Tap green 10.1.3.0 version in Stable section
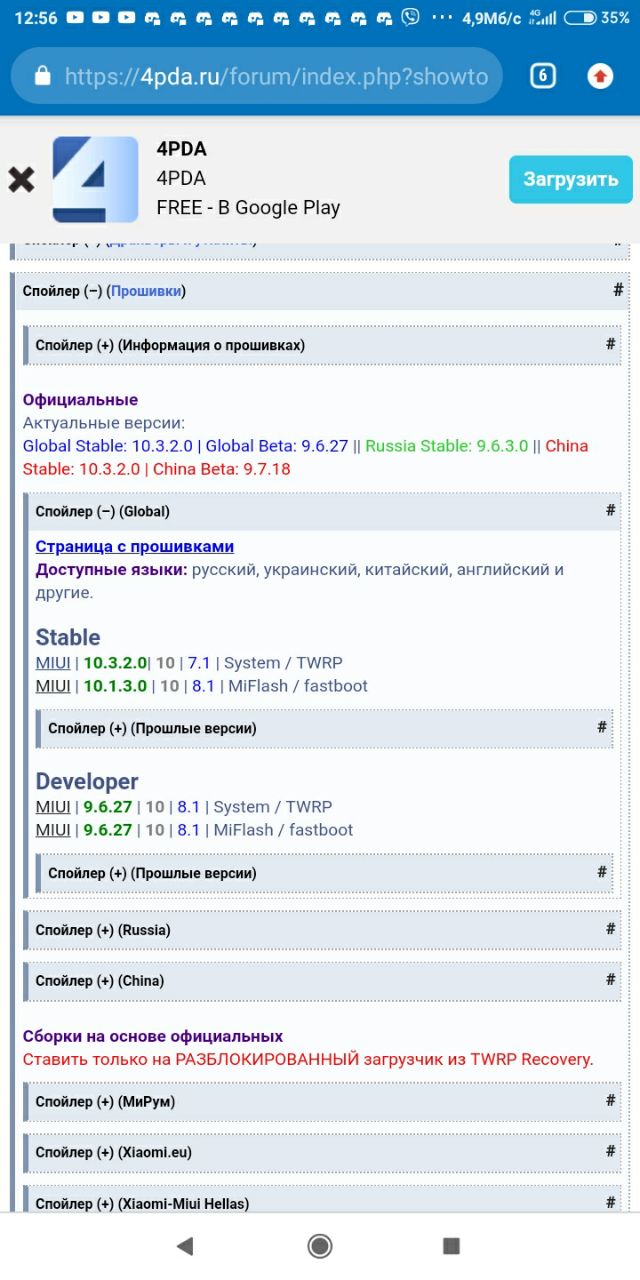The image size is (640, 1280). click(x=115, y=686)
